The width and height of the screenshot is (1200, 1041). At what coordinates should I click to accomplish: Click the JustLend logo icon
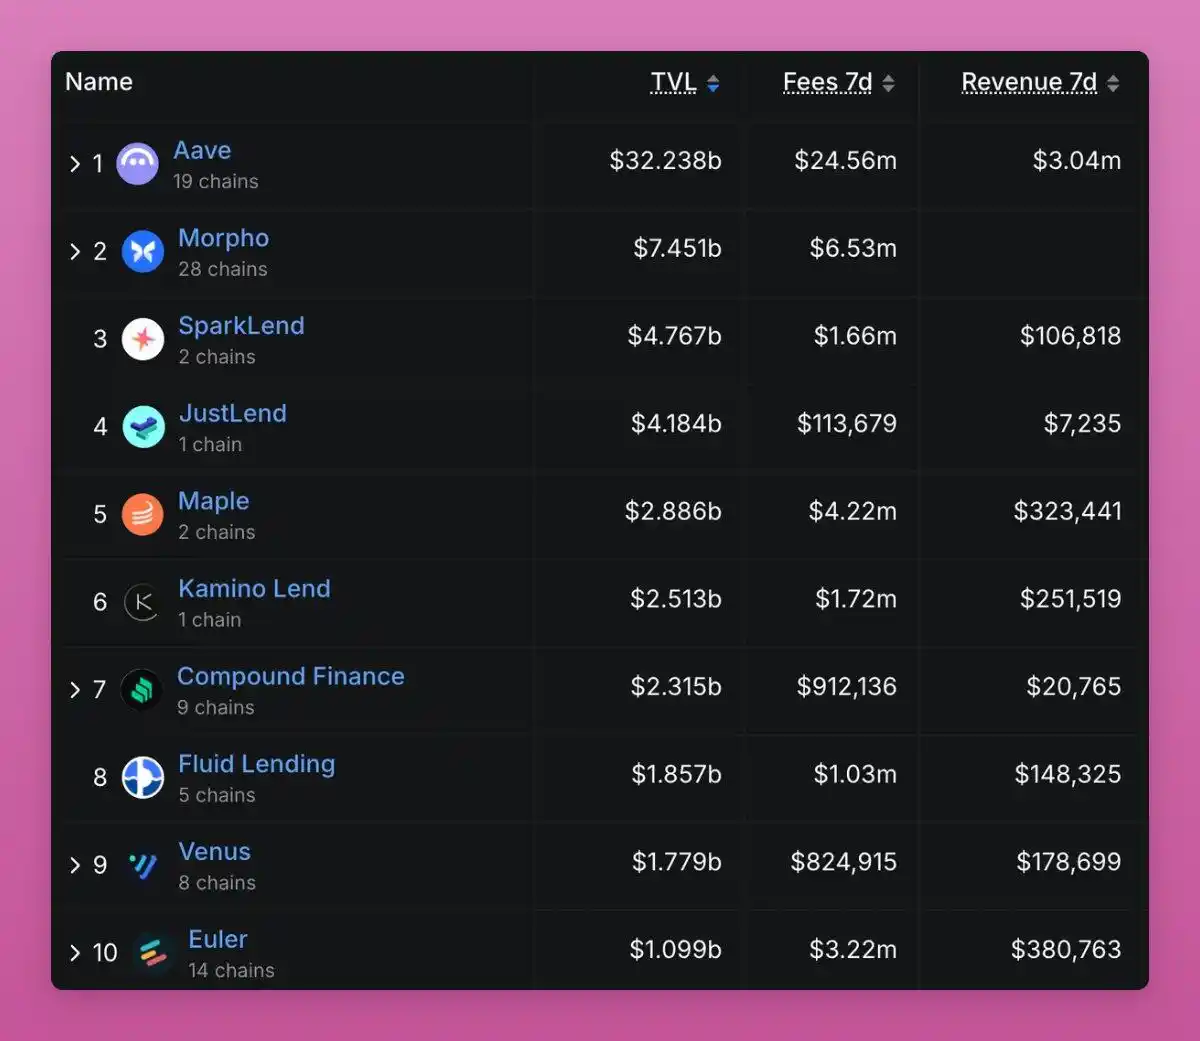tap(143, 426)
